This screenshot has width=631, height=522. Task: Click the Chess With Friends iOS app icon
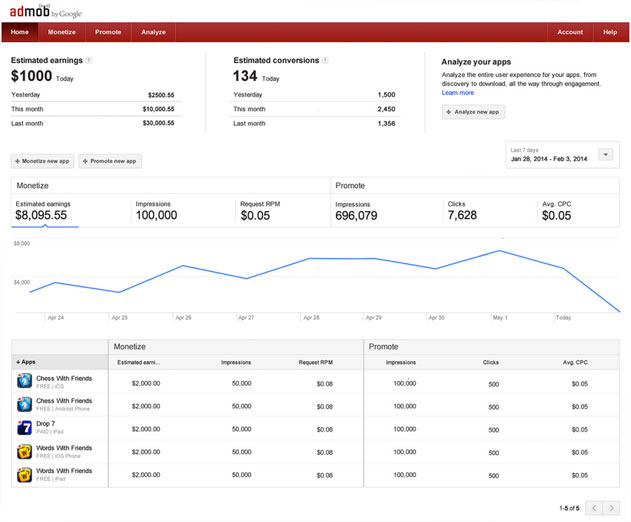point(25,381)
